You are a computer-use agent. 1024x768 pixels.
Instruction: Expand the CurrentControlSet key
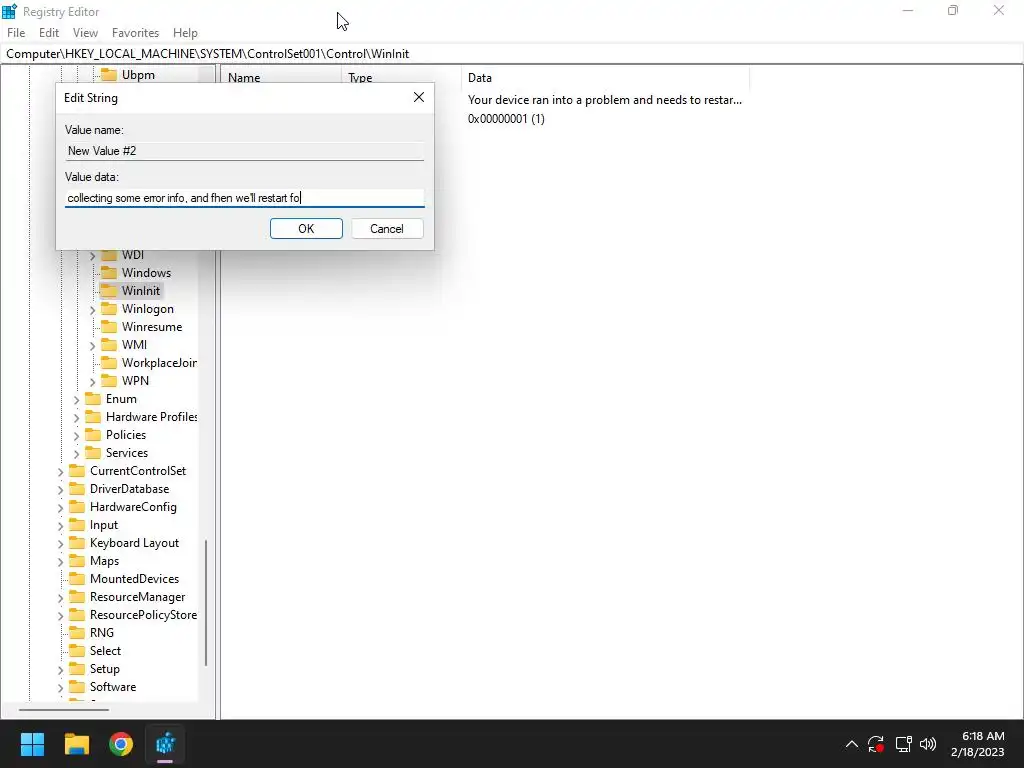[61, 472]
